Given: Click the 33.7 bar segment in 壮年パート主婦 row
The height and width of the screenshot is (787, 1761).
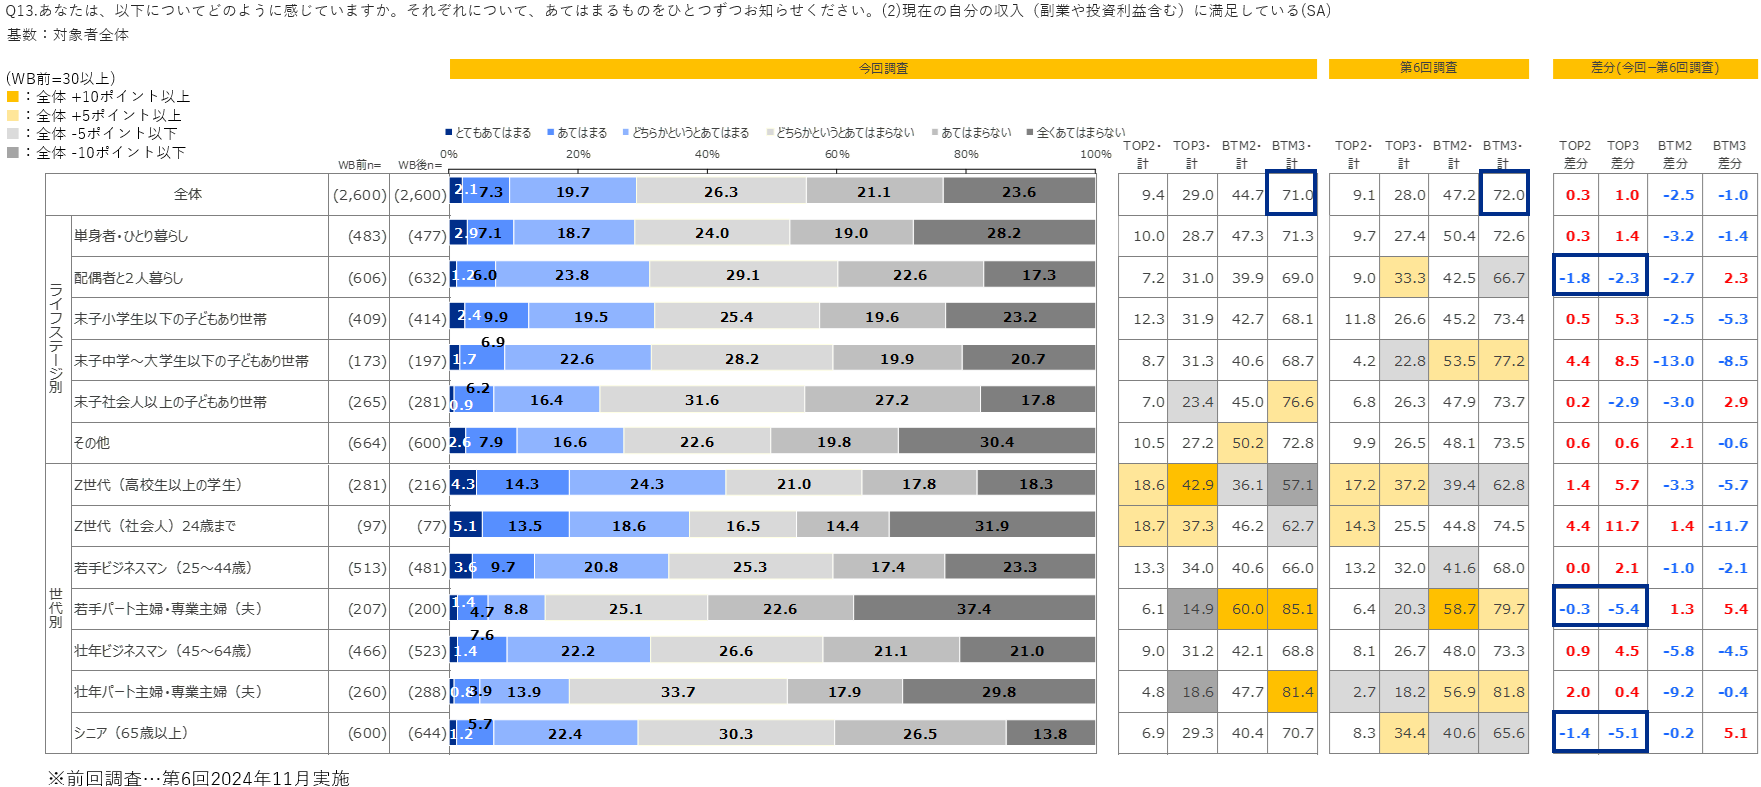Looking at the screenshot, I should [677, 691].
